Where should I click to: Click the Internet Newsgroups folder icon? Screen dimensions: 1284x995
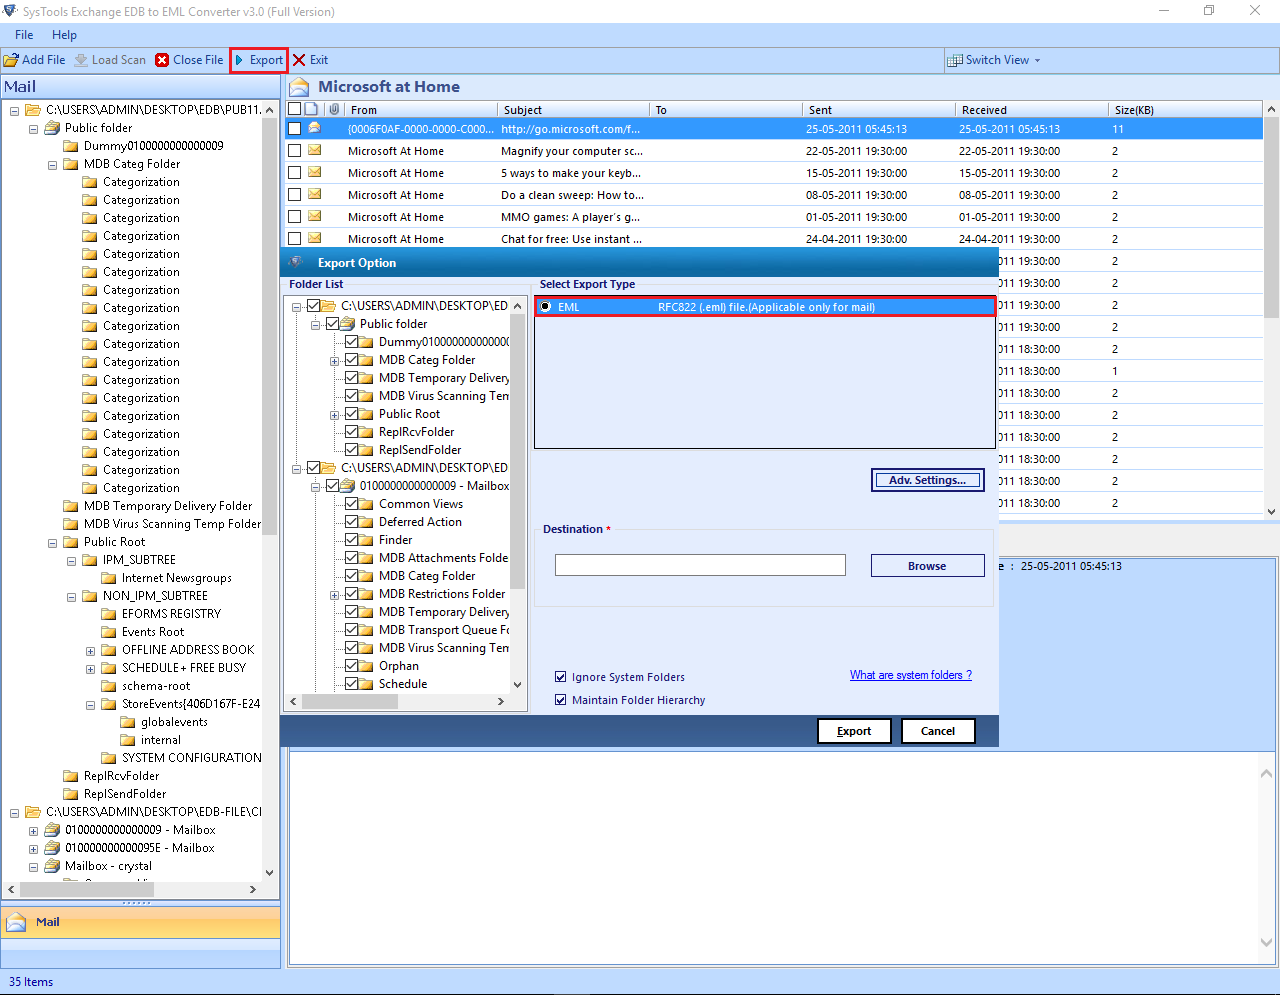[109, 578]
